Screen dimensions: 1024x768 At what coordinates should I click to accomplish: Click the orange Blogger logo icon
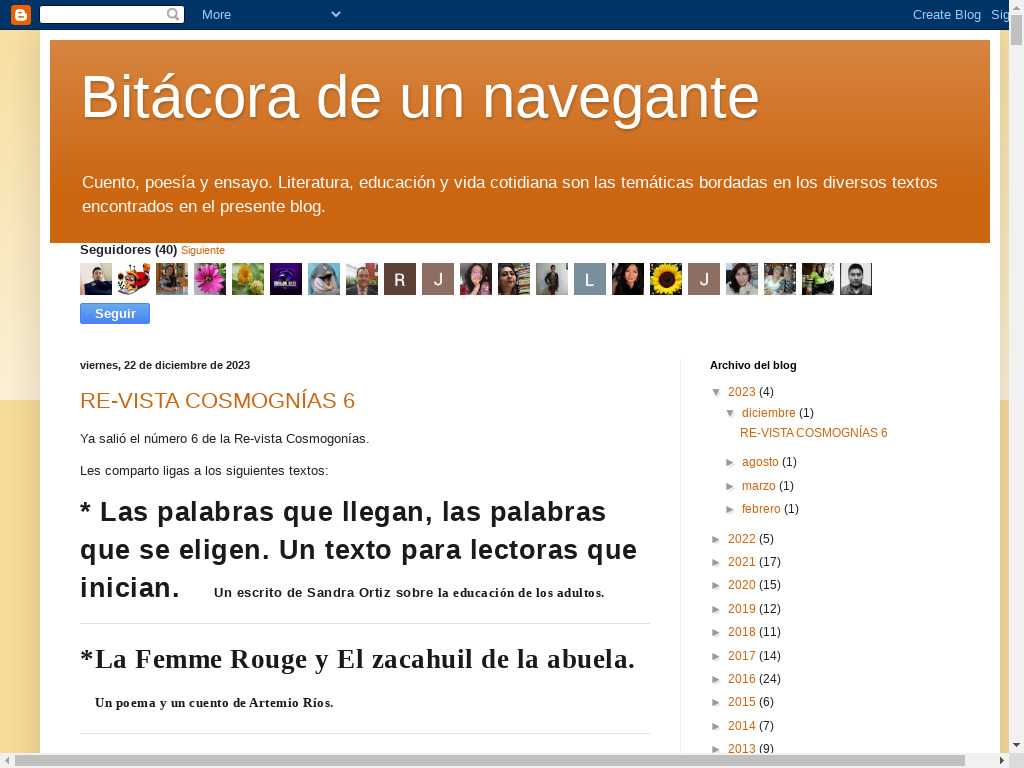pos(21,14)
